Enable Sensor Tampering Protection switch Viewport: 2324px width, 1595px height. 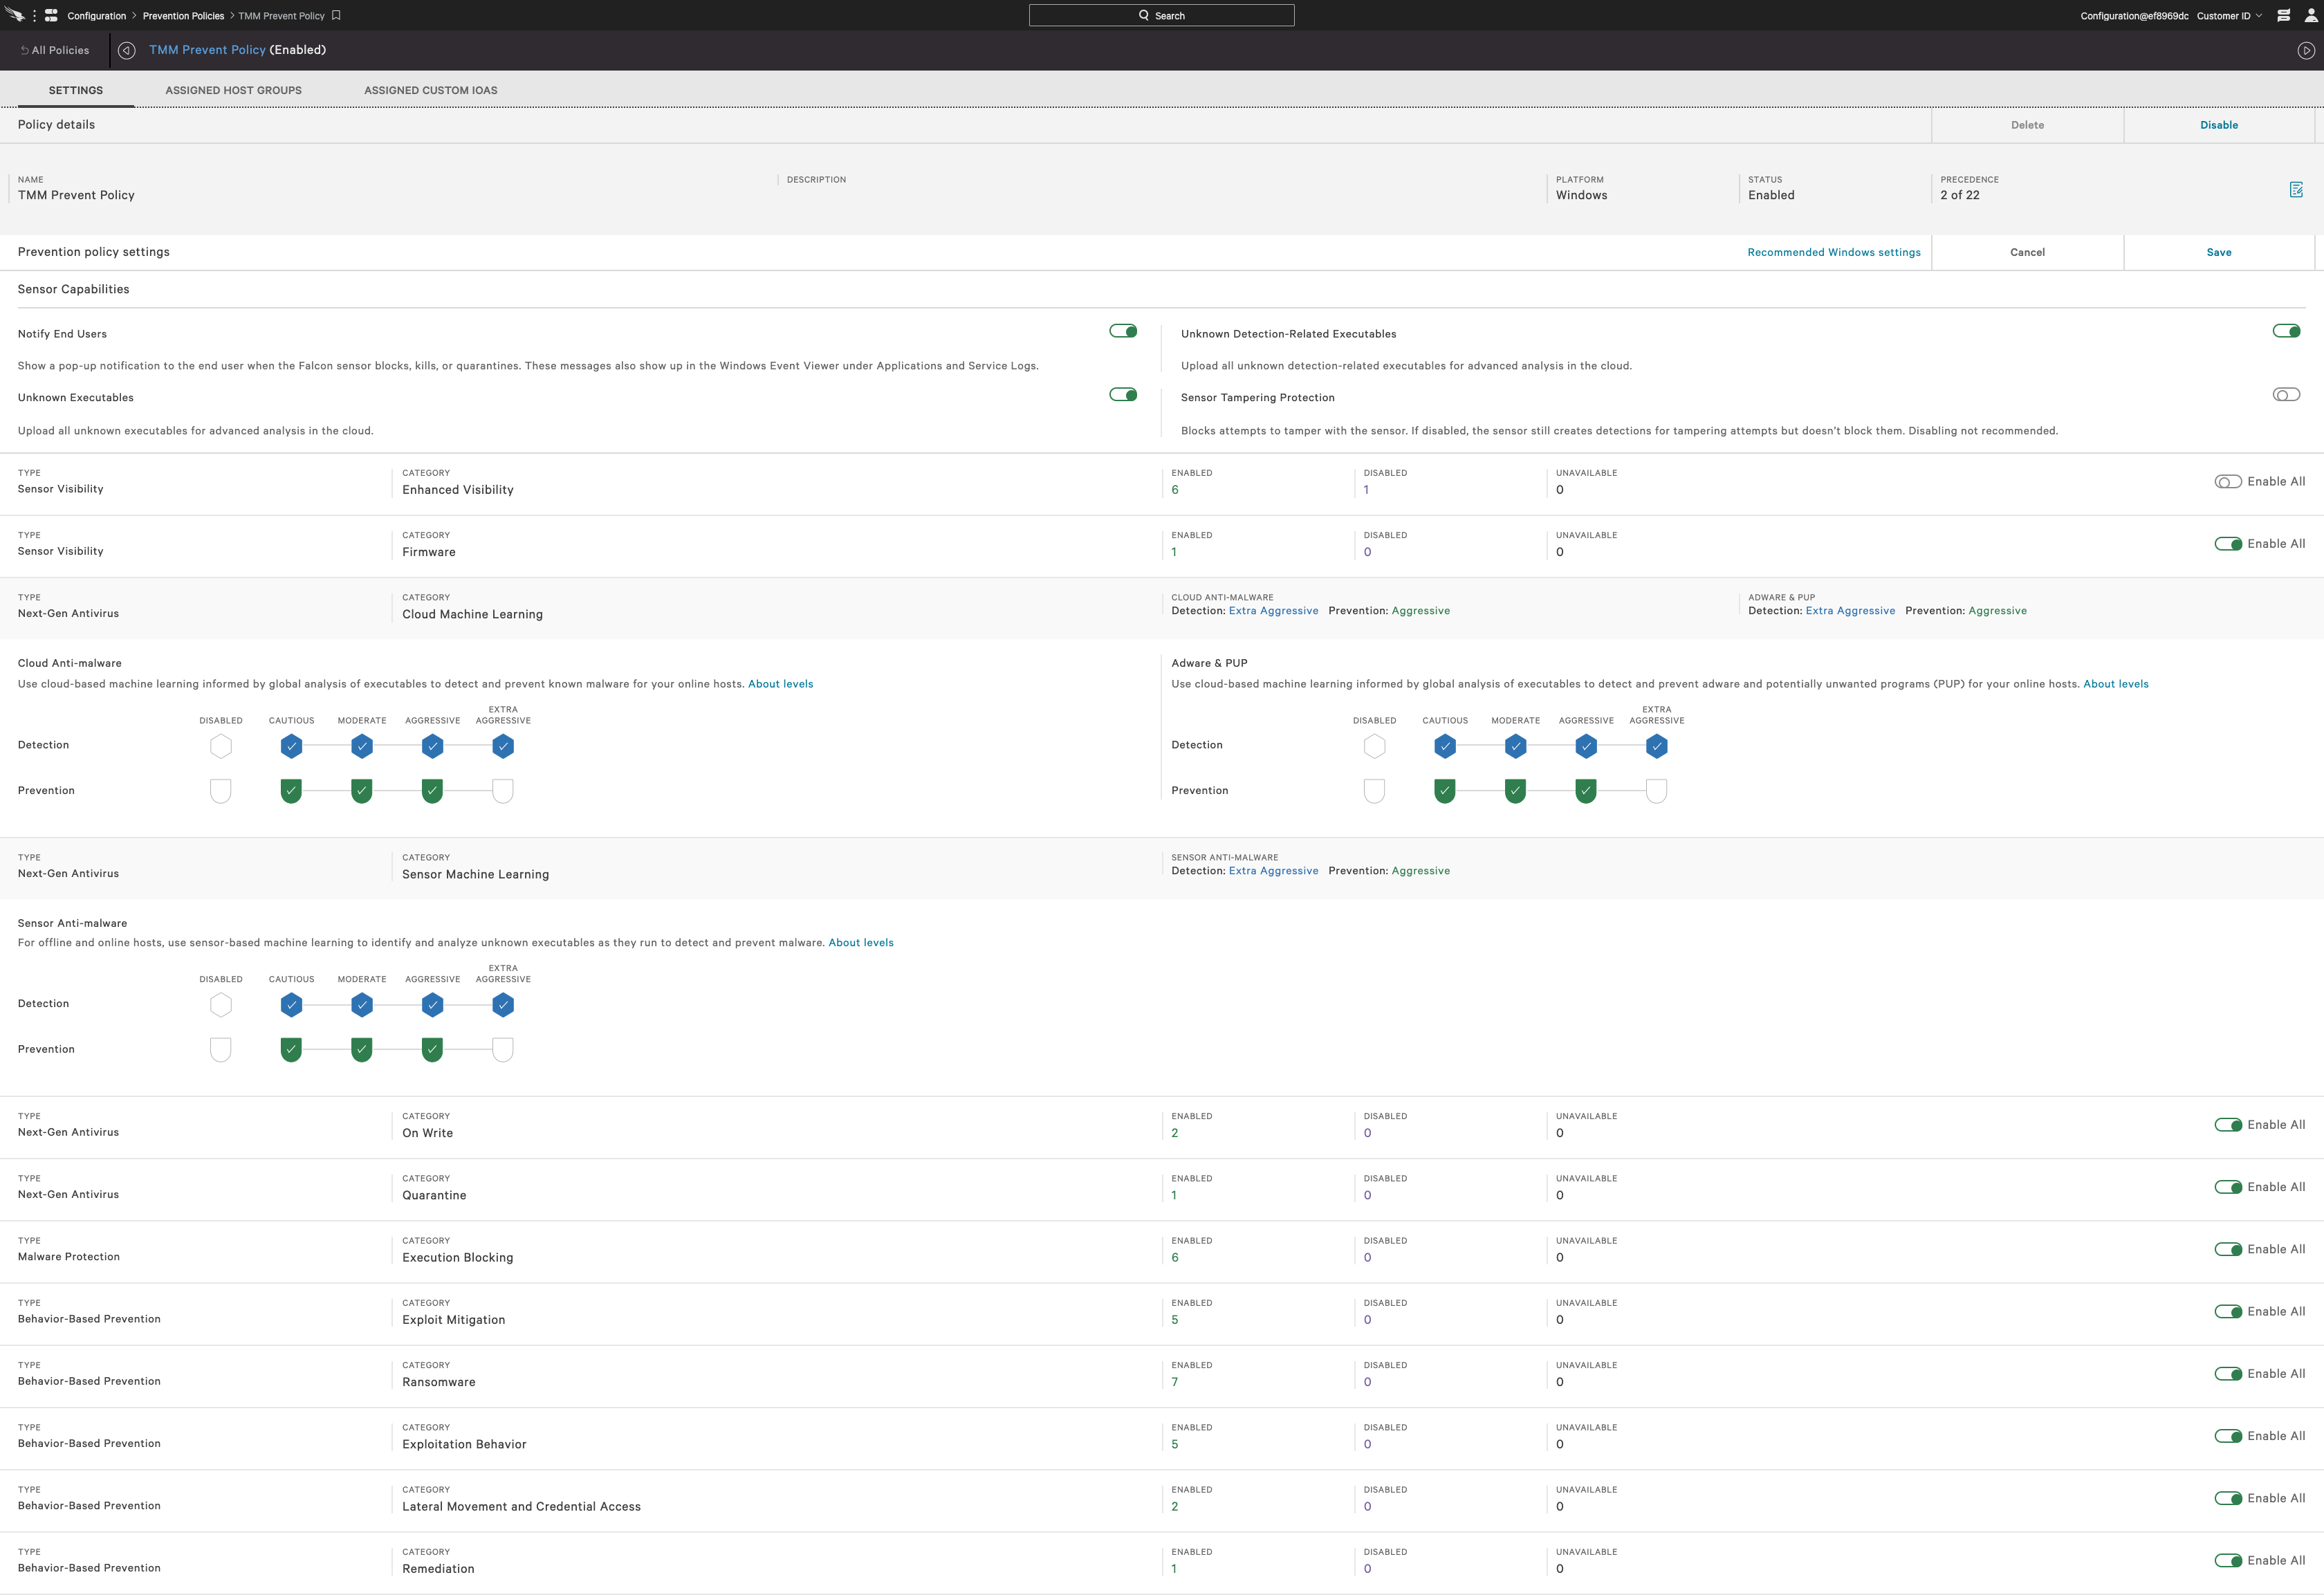click(x=2286, y=395)
